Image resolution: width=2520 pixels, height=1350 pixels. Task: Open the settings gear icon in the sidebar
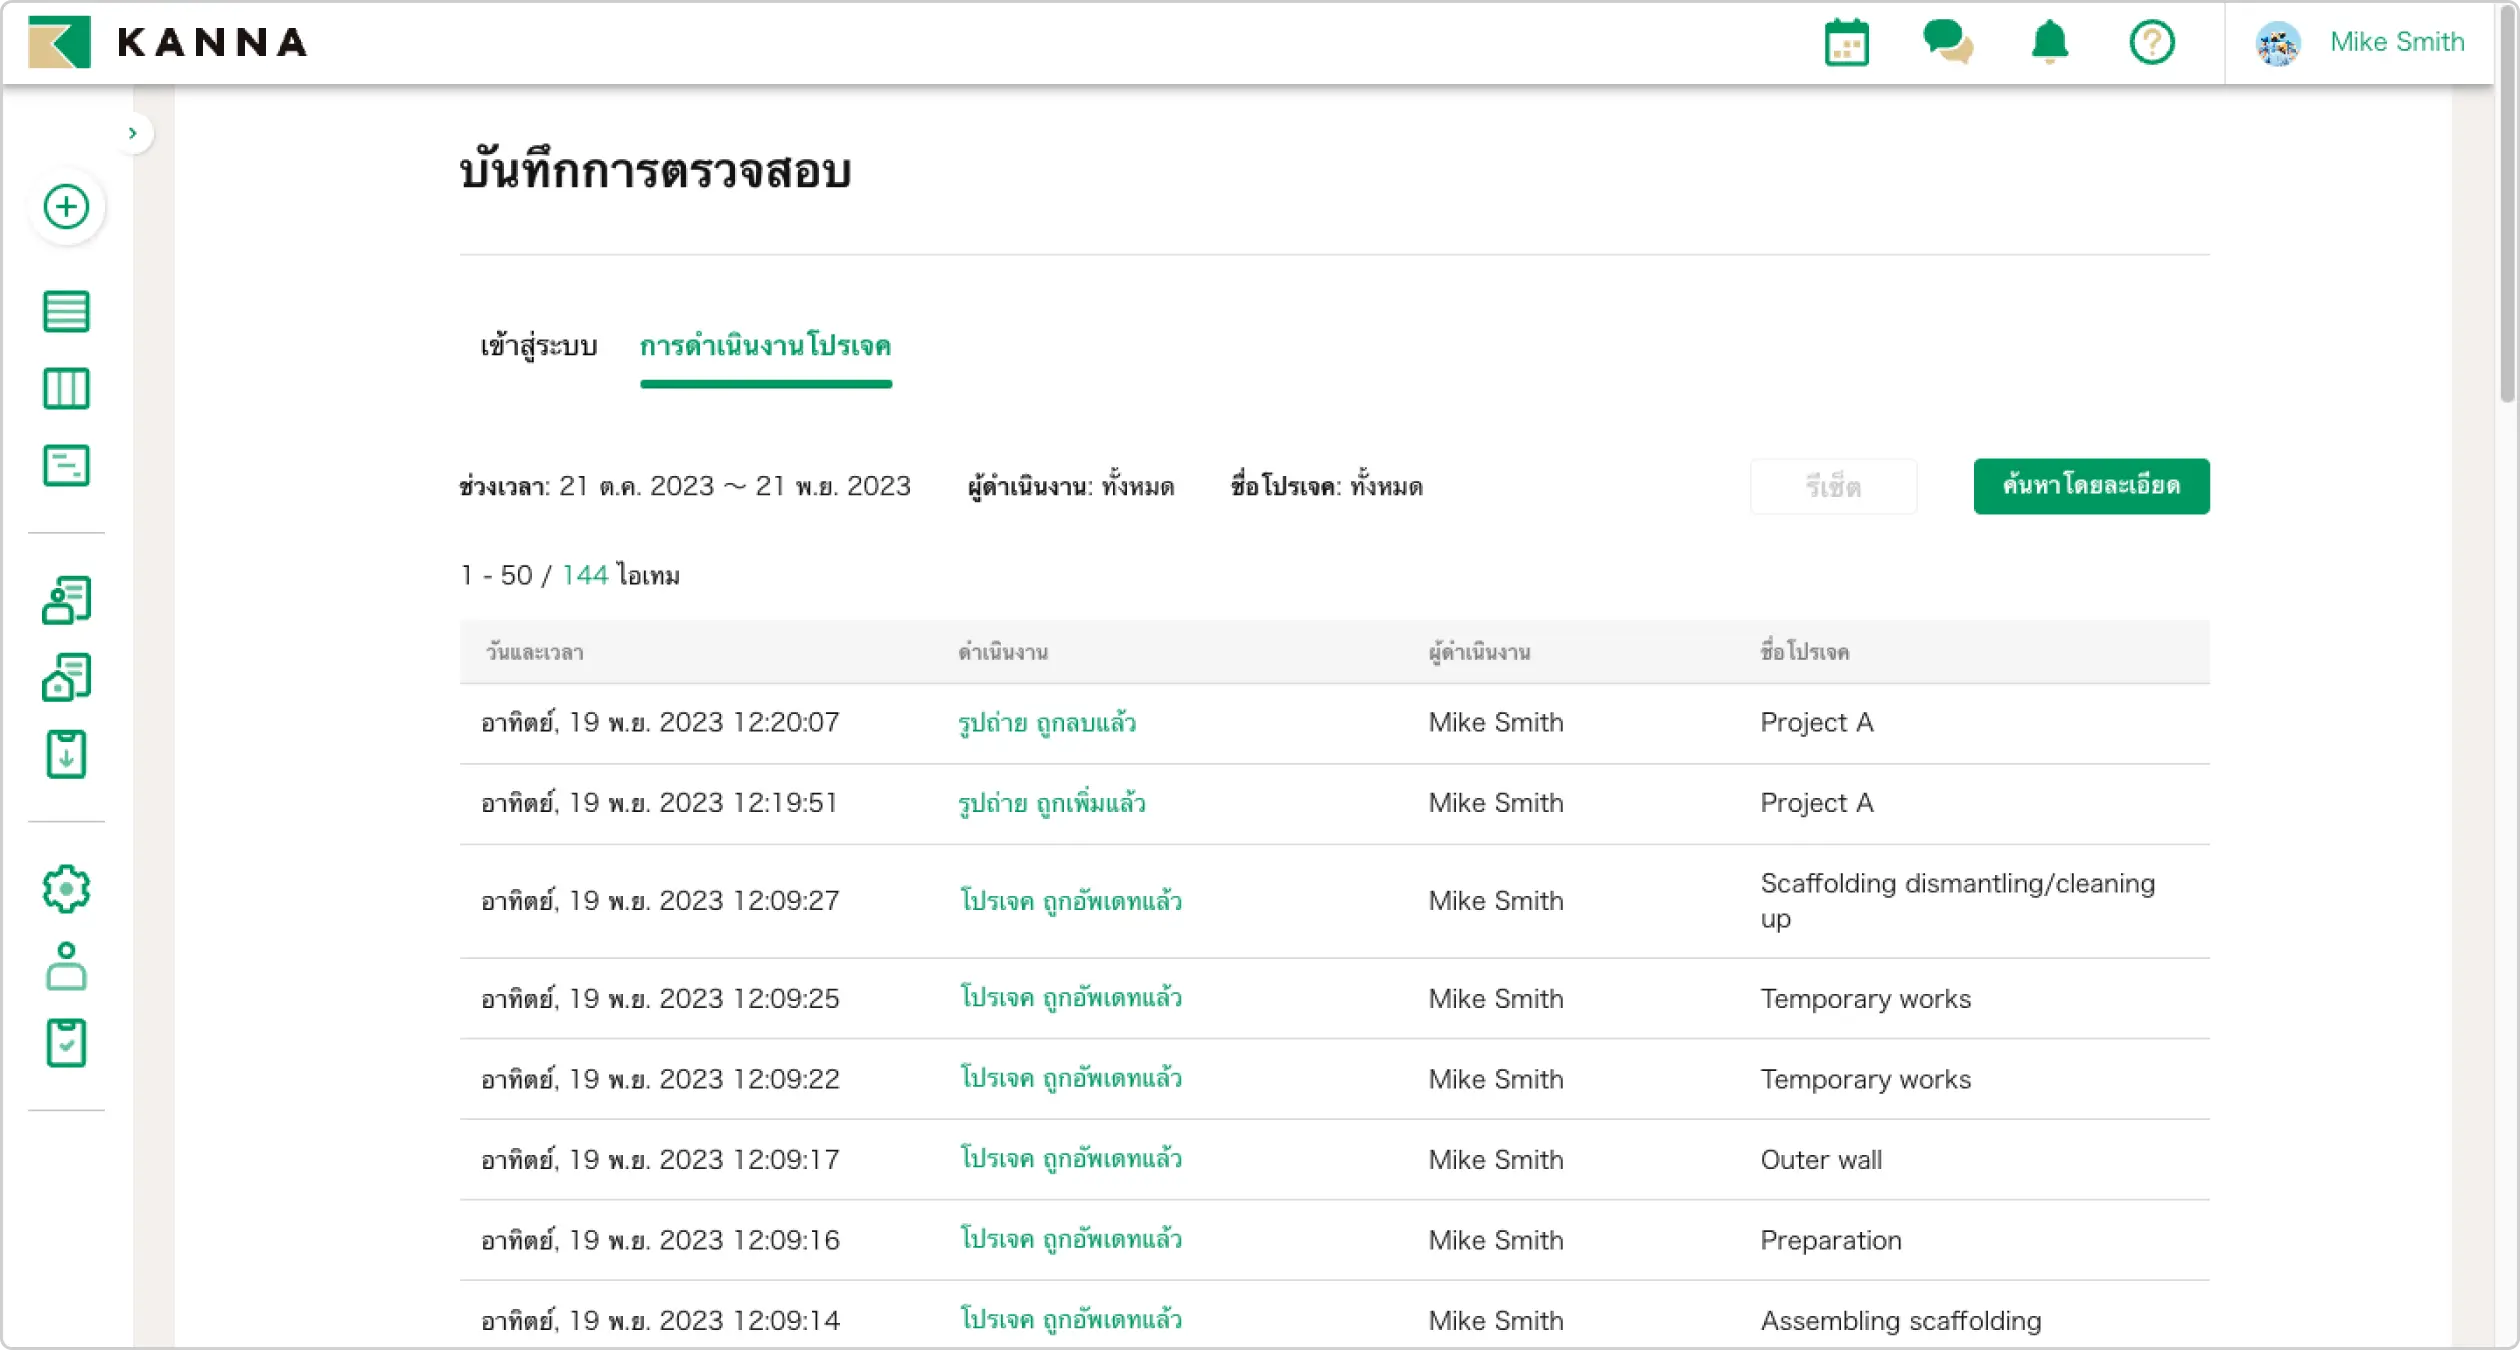pyautogui.click(x=67, y=889)
